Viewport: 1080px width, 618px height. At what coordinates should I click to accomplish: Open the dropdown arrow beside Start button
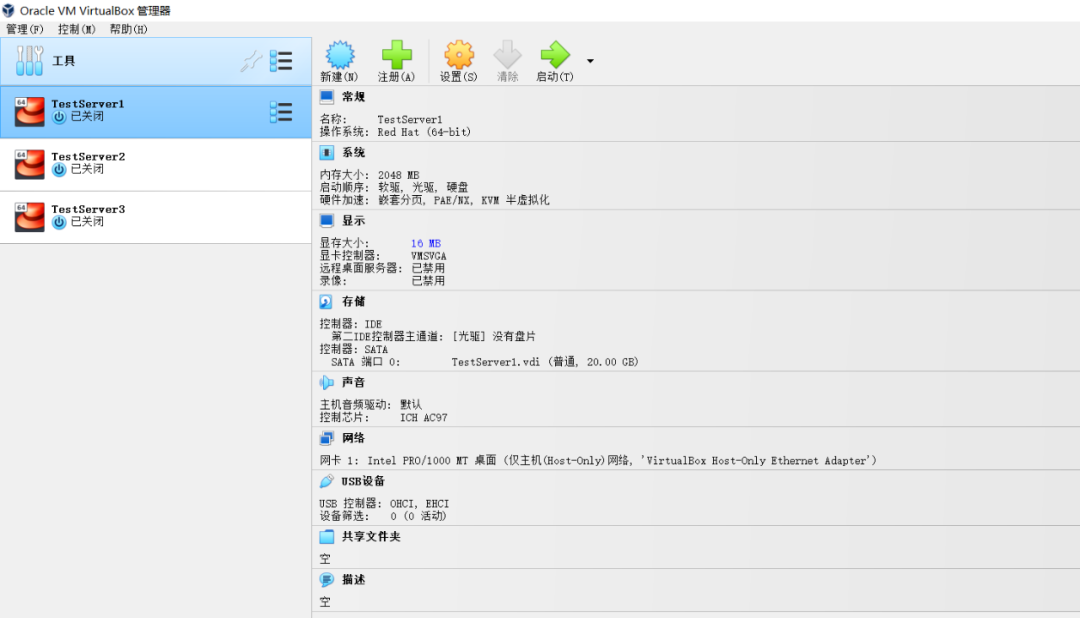tap(590, 61)
